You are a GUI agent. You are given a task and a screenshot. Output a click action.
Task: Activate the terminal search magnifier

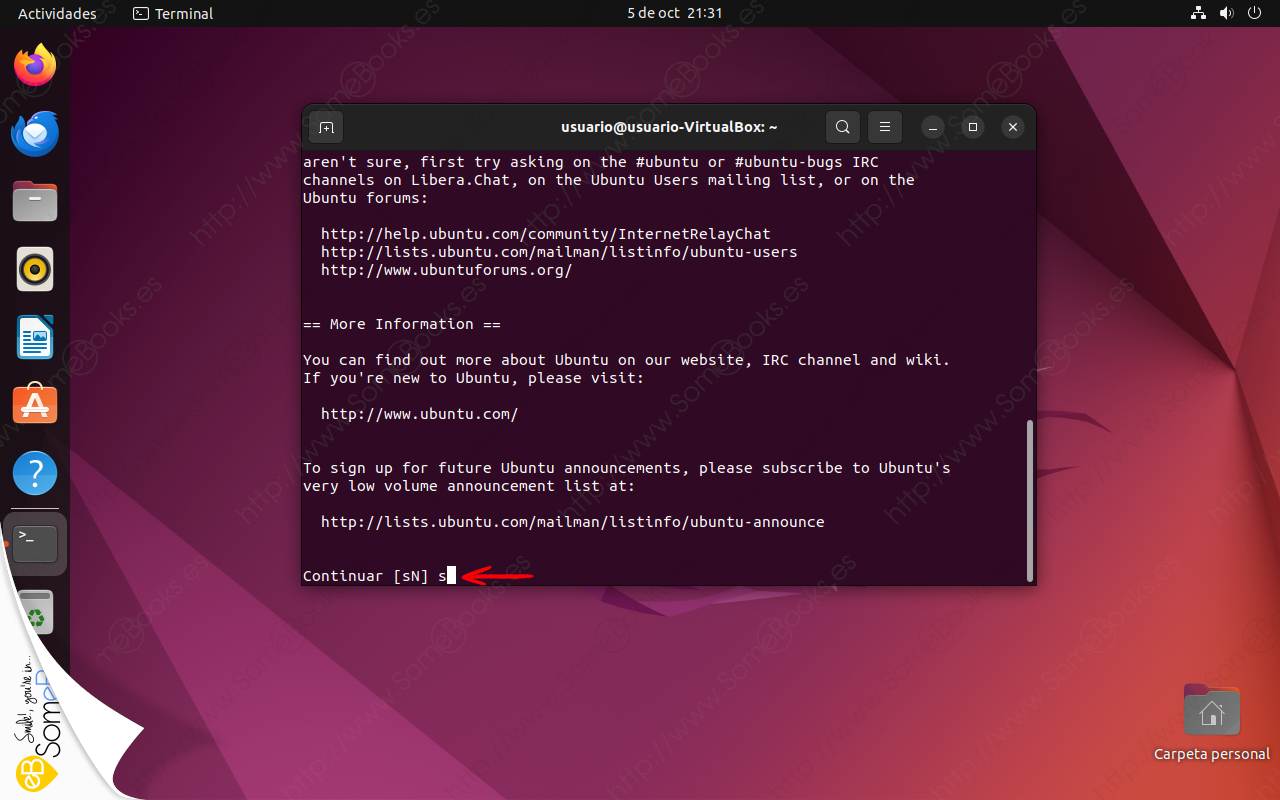coord(842,127)
